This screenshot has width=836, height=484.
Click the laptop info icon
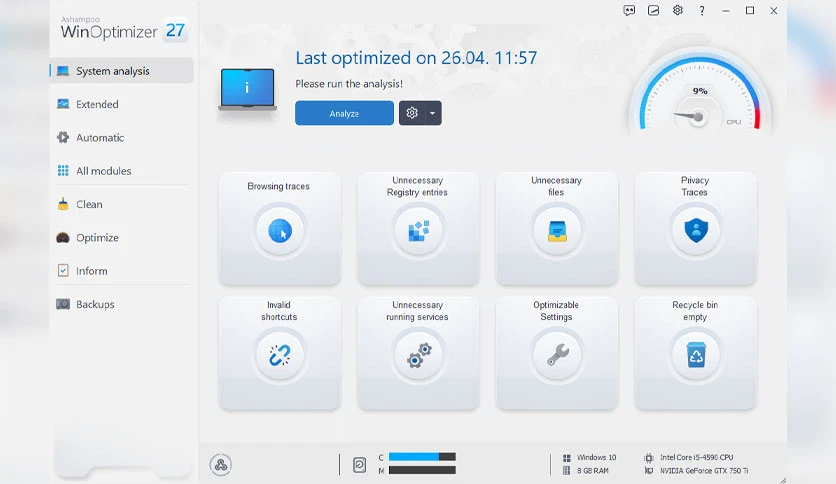click(x=247, y=90)
